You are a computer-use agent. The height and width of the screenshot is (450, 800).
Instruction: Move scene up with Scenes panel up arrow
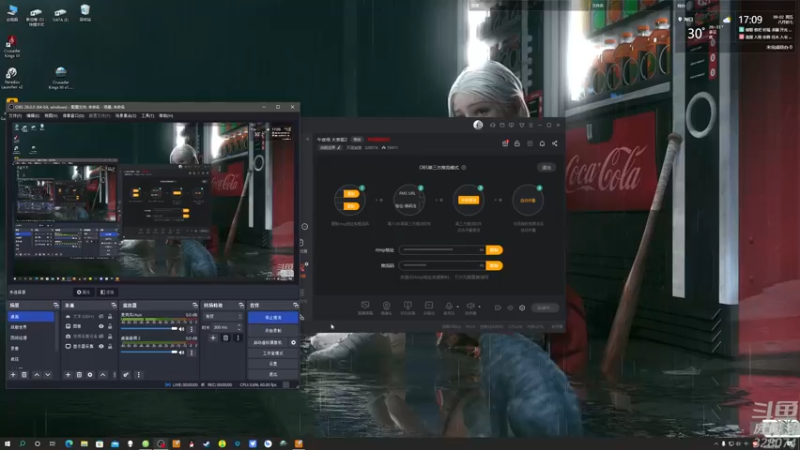[x=37, y=374]
